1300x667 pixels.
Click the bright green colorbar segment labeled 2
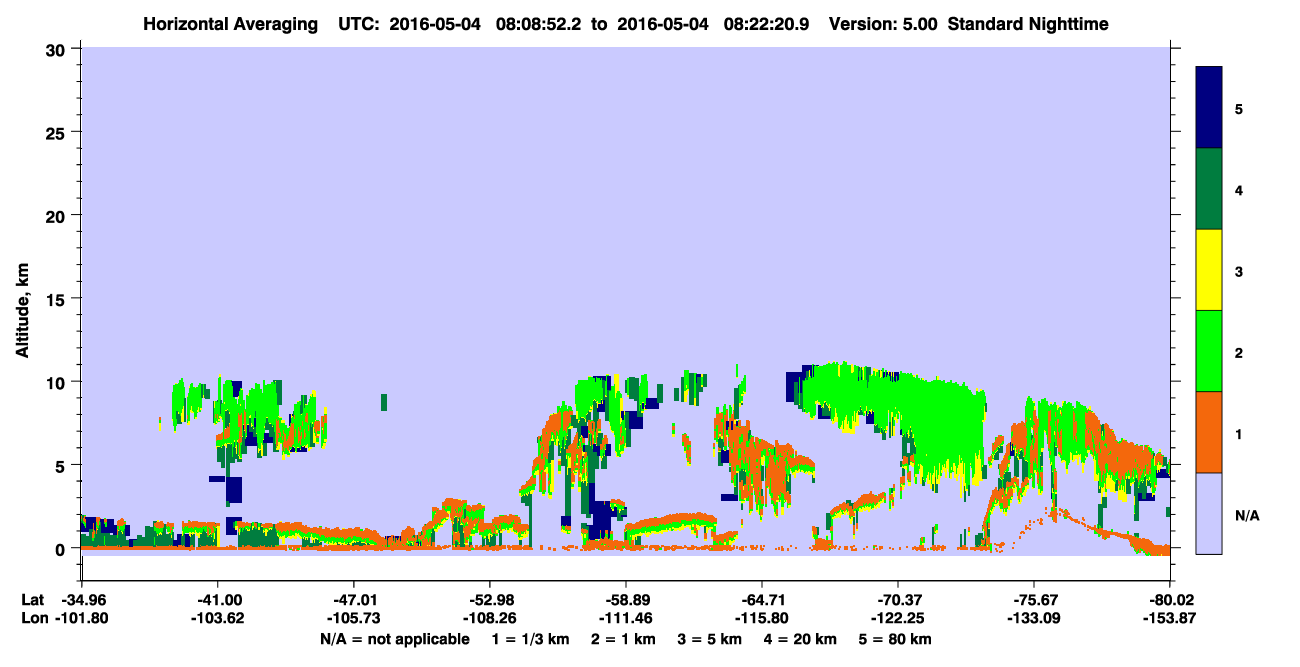[1209, 351]
